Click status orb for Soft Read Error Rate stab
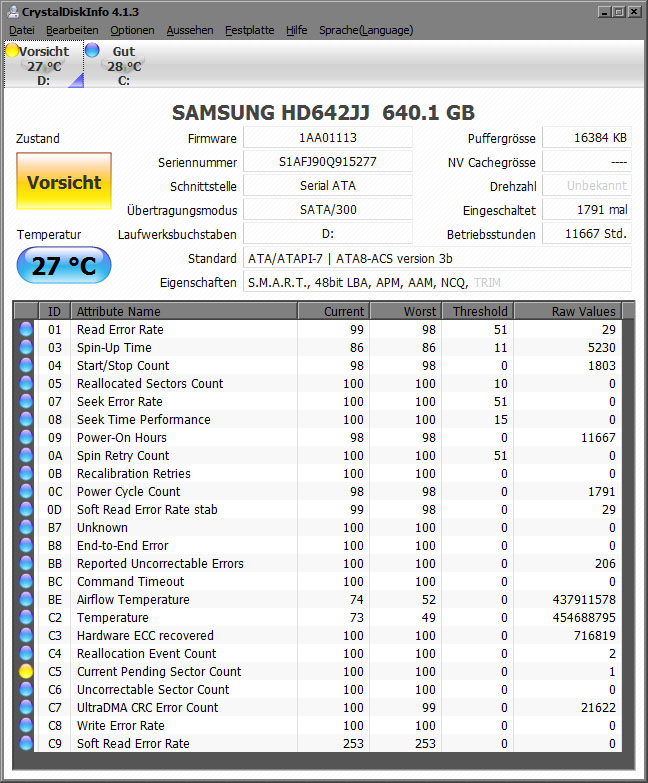The width and height of the screenshot is (648, 783). point(25,509)
